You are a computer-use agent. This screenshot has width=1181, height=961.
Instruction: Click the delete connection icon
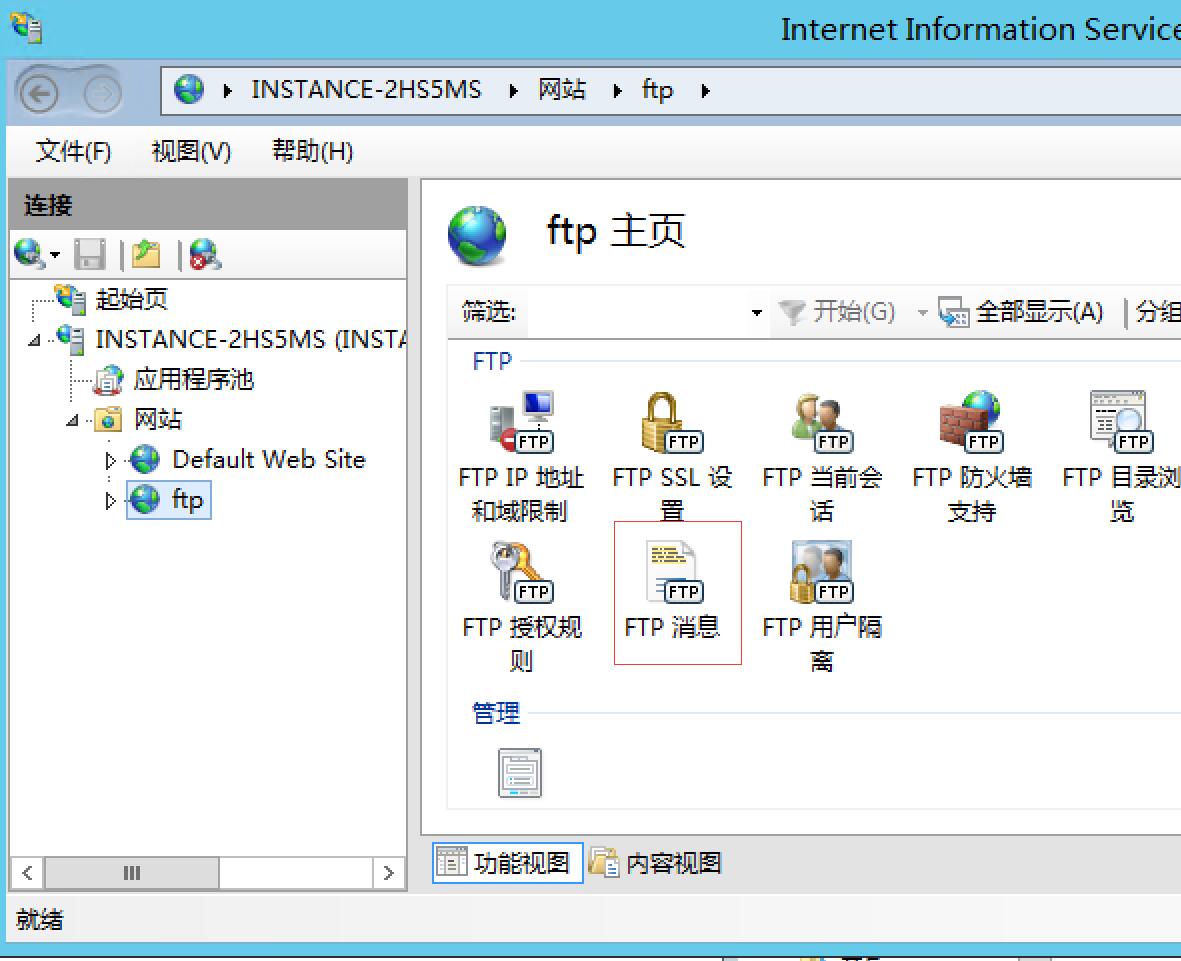(205, 255)
